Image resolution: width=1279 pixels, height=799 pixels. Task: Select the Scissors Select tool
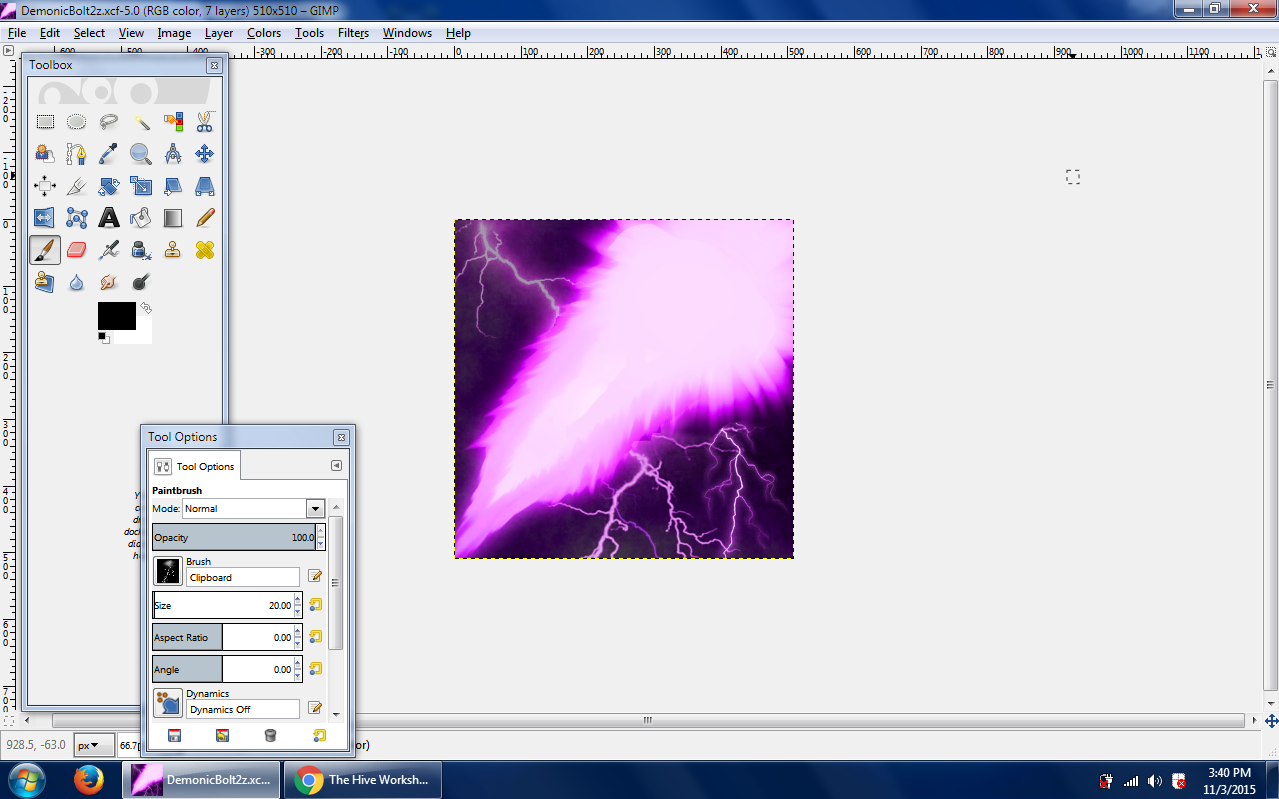tap(205, 122)
